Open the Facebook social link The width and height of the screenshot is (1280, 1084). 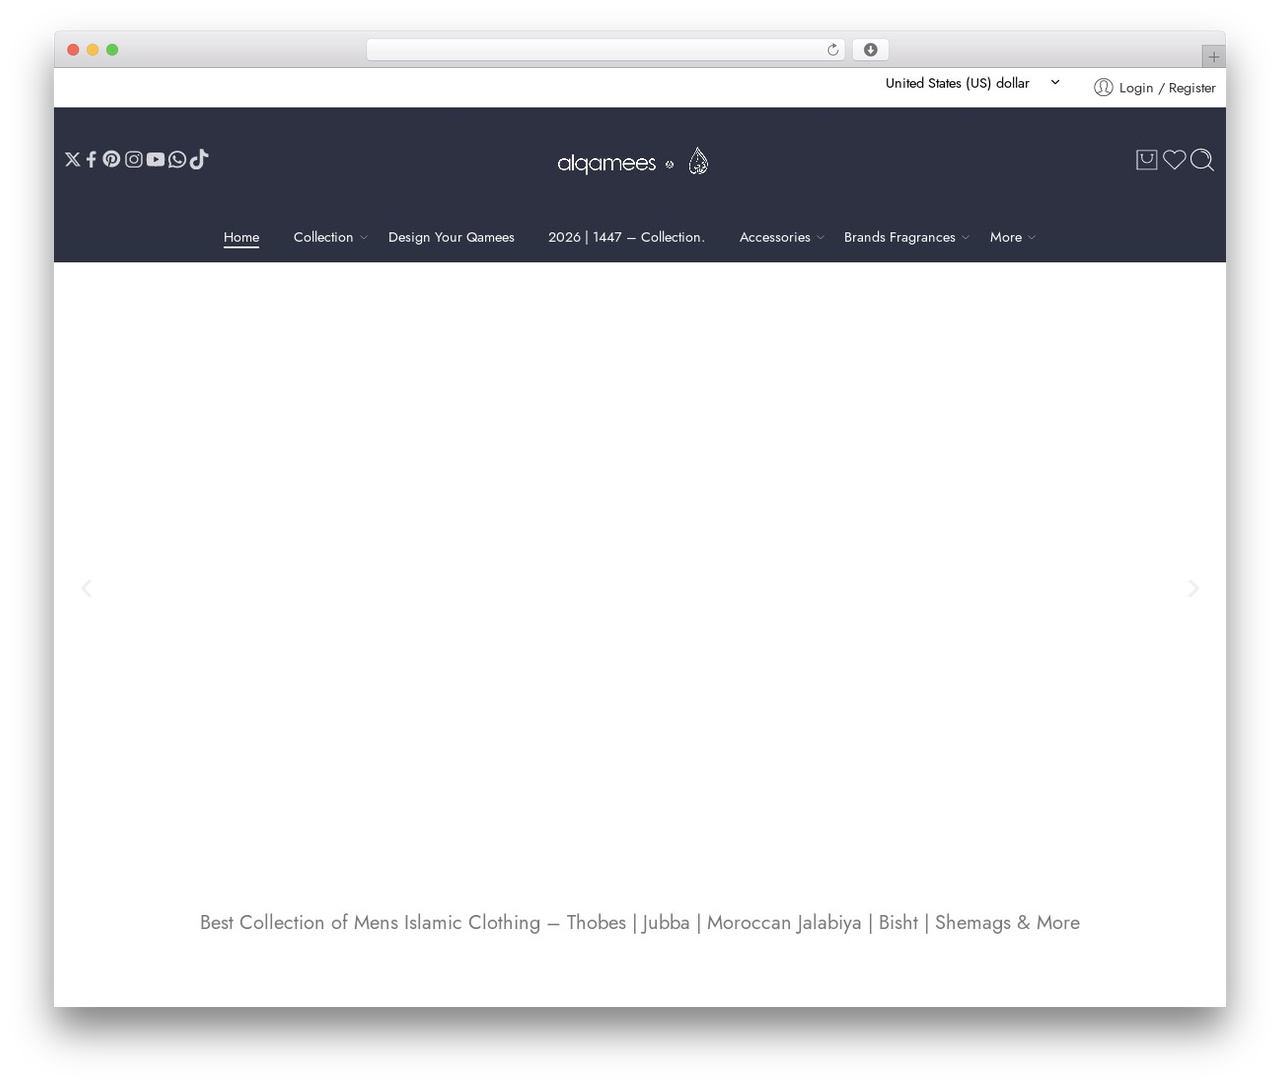click(91, 159)
